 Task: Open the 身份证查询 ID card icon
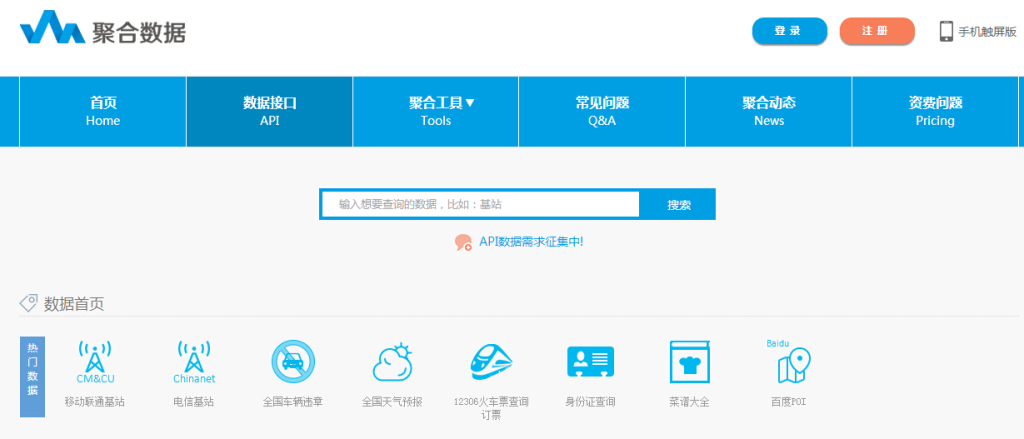point(590,361)
